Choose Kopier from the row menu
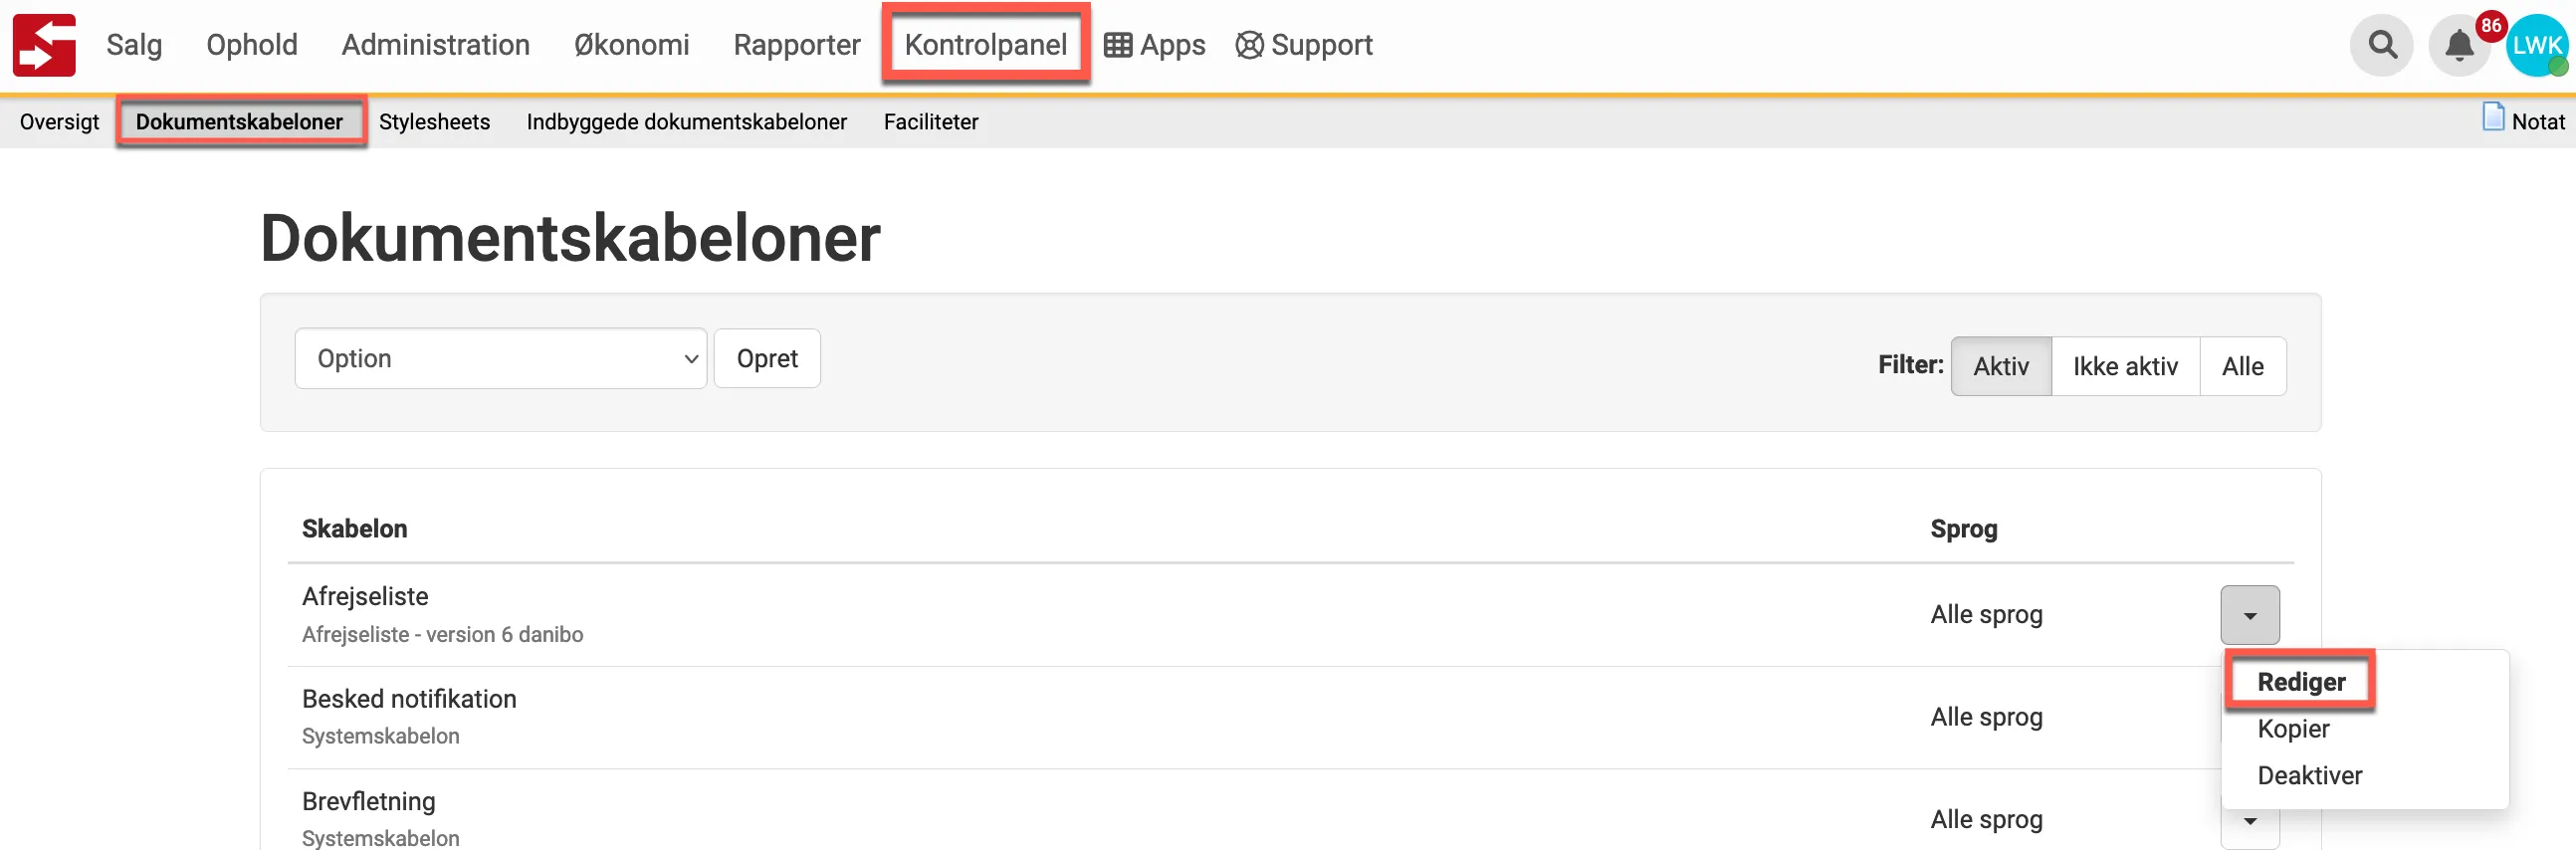 pyautogui.click(x=2293, y=729)
